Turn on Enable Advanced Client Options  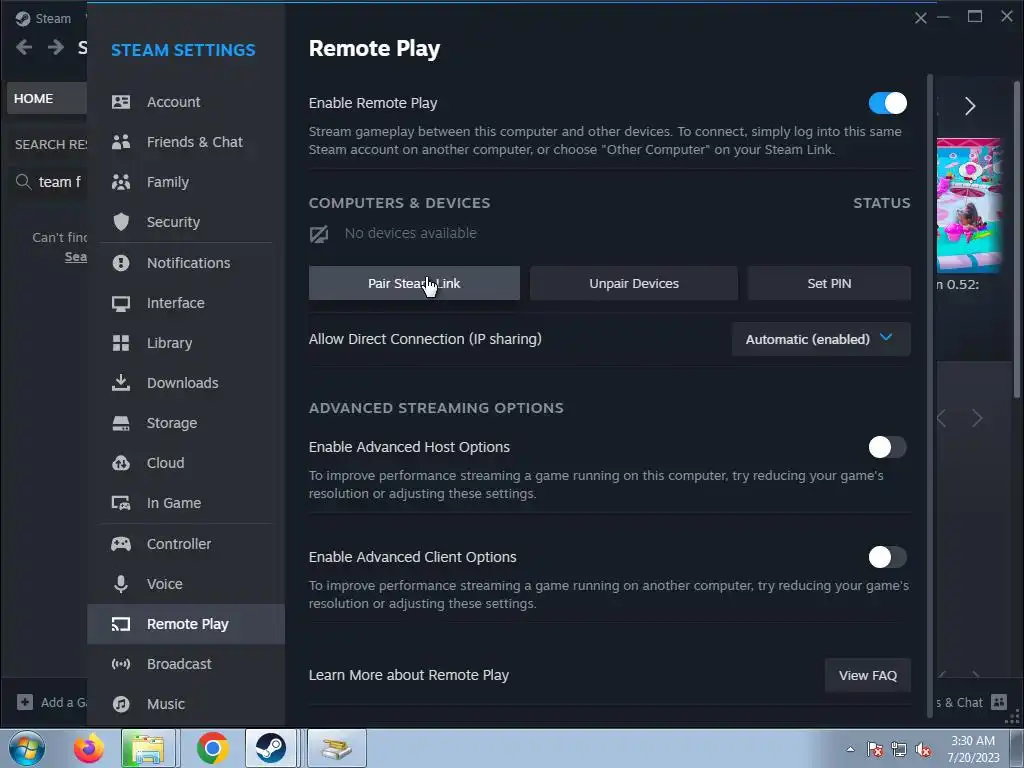pyautogui.click(x=888, y=557)
